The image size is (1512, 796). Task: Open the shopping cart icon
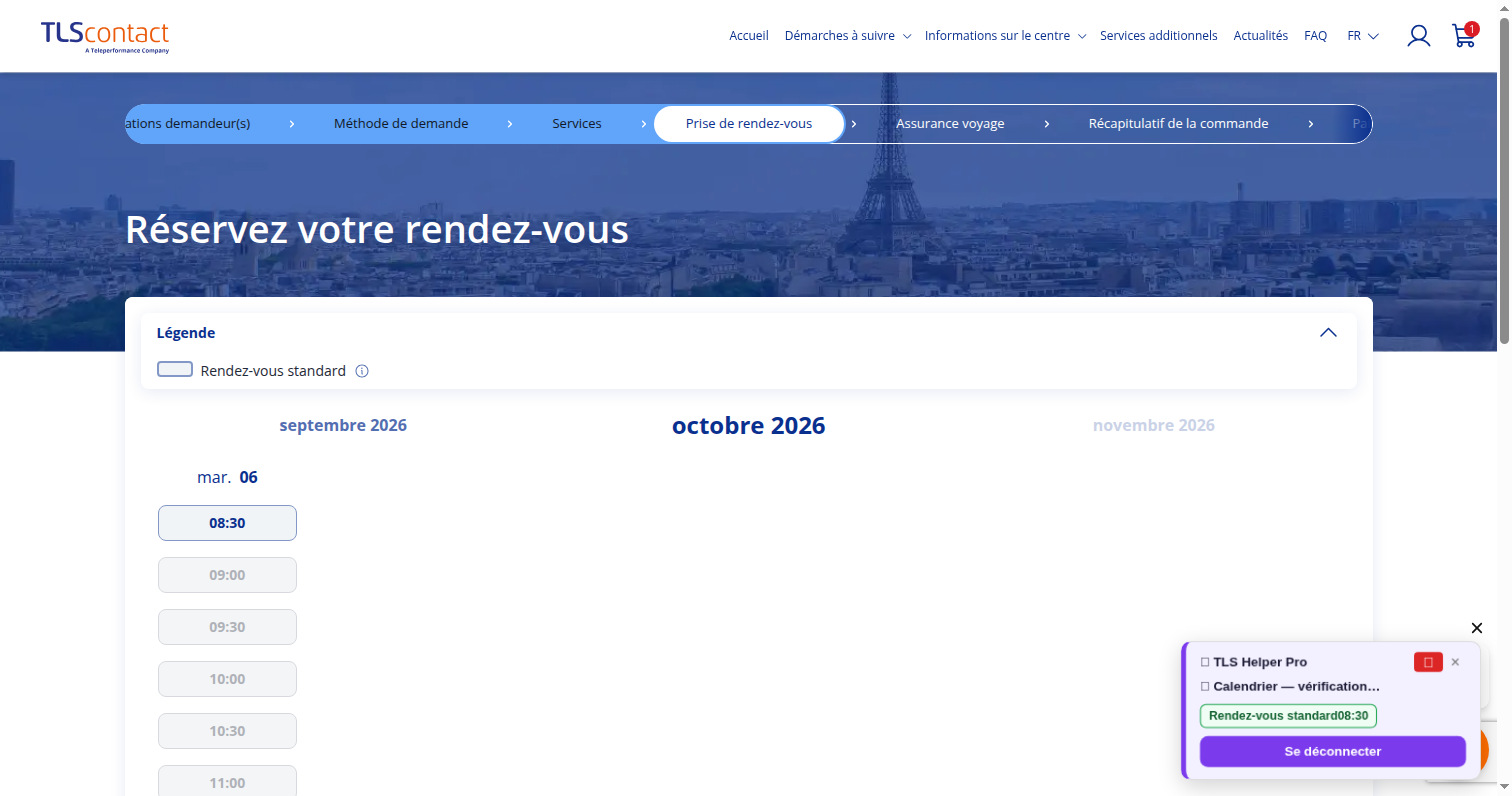1464,35
